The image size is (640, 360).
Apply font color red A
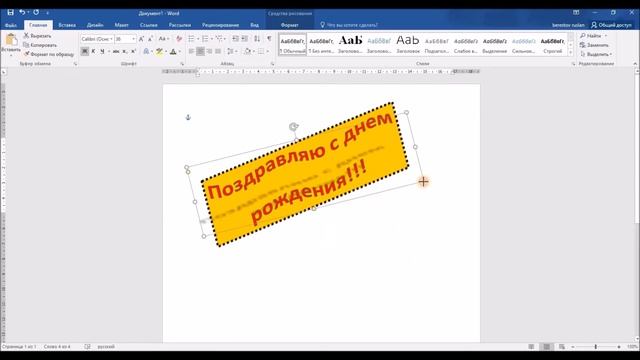click(173, 51)
